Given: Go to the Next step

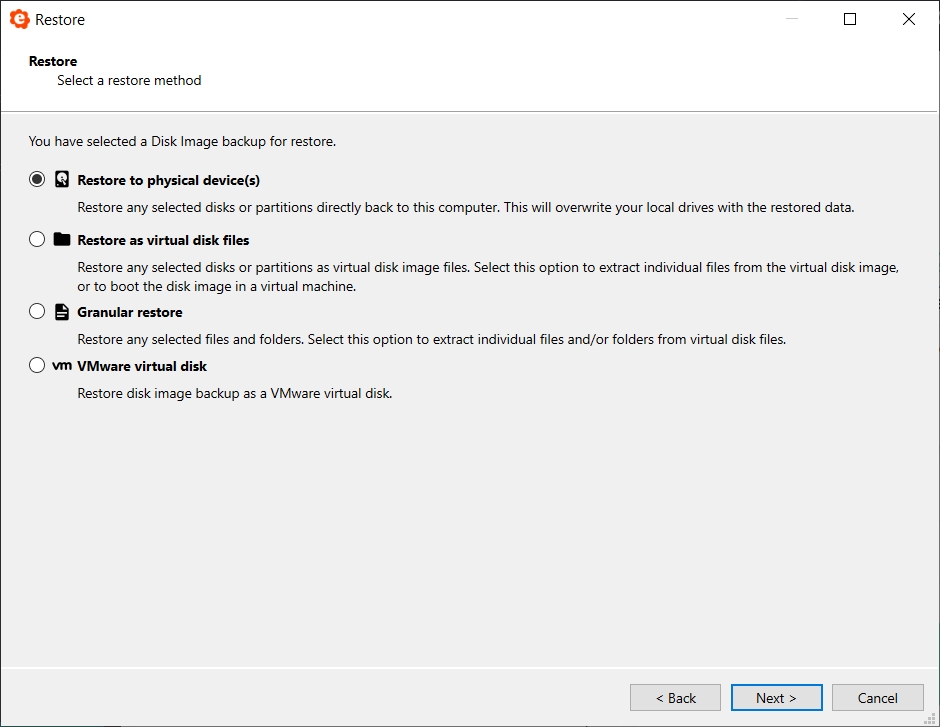Looking at the screenshot, I should tap(776, 698).
